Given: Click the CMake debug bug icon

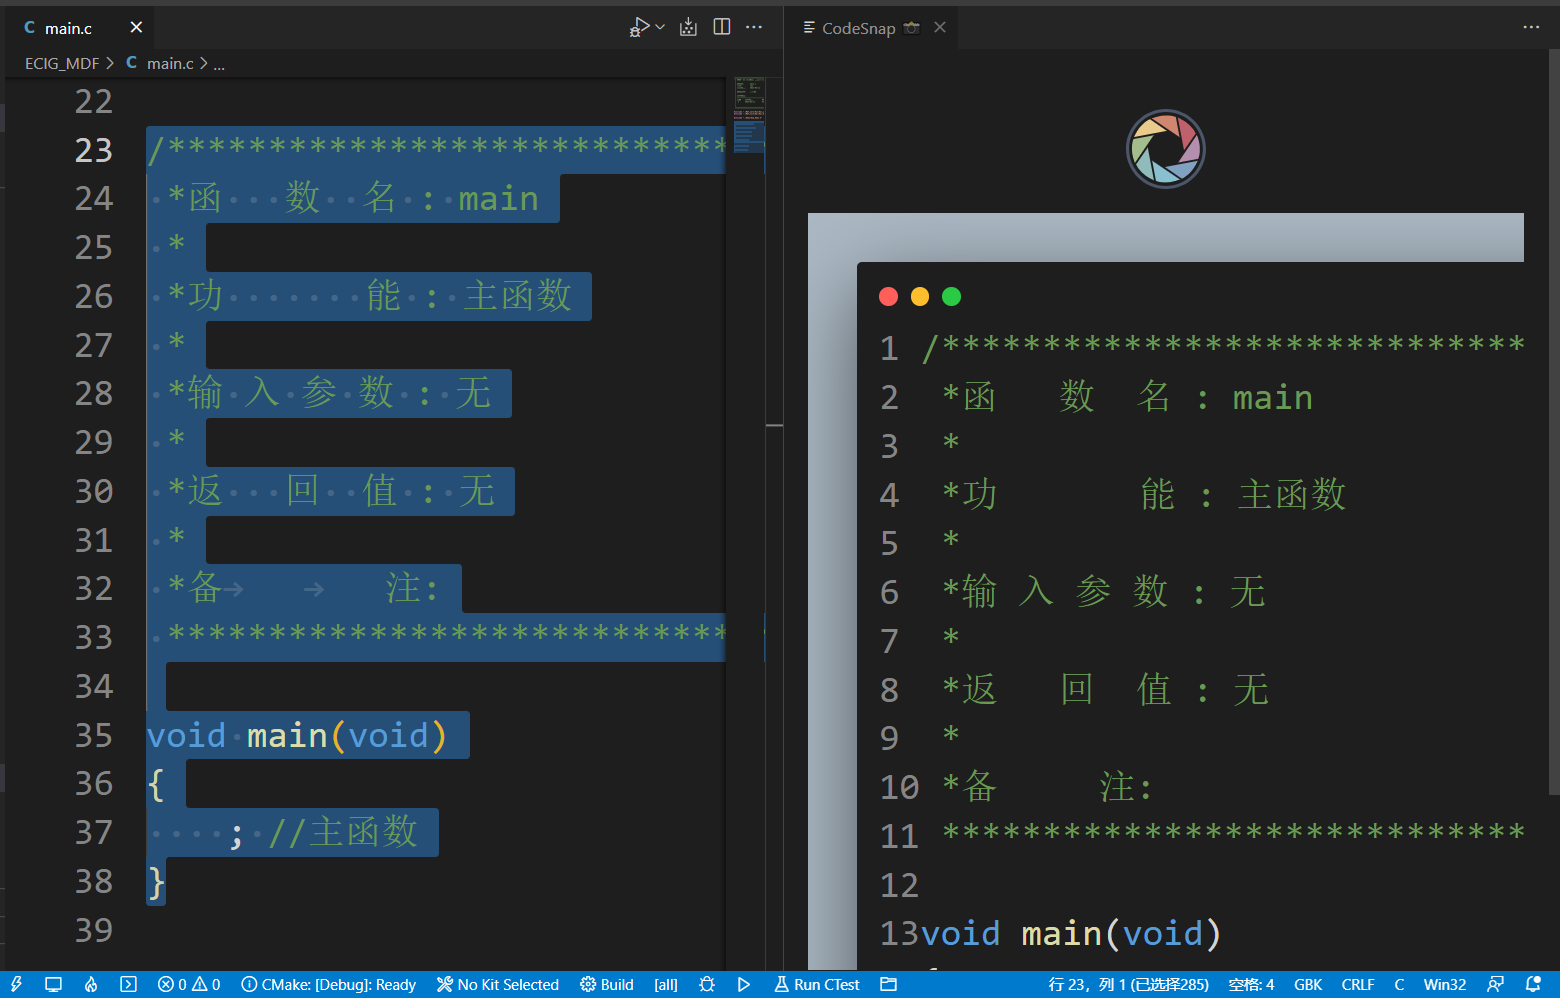Looking at the screenshot, I should click(707, 984).
